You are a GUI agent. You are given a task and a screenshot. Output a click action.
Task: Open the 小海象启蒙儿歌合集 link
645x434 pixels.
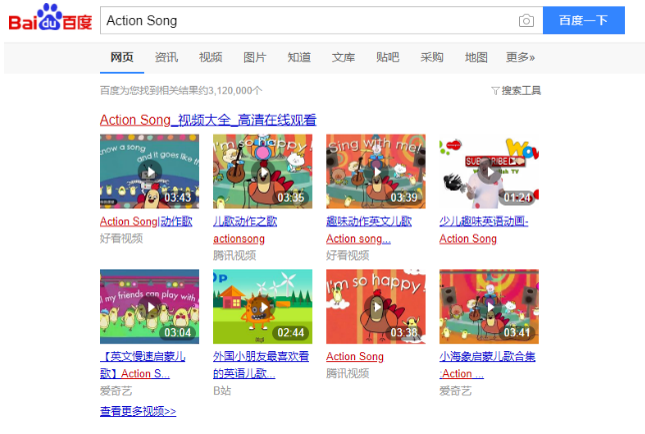pos(487,365)
